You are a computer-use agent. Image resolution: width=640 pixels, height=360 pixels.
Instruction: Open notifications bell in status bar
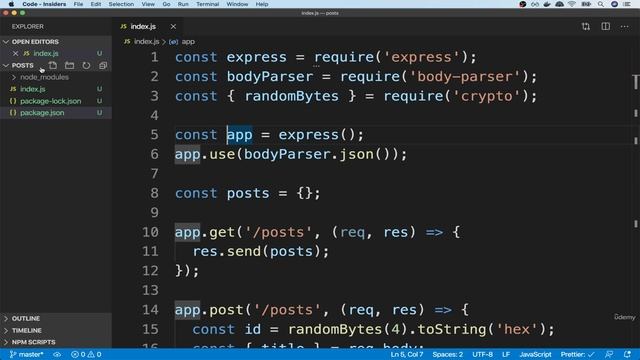(x=627, y=354)
